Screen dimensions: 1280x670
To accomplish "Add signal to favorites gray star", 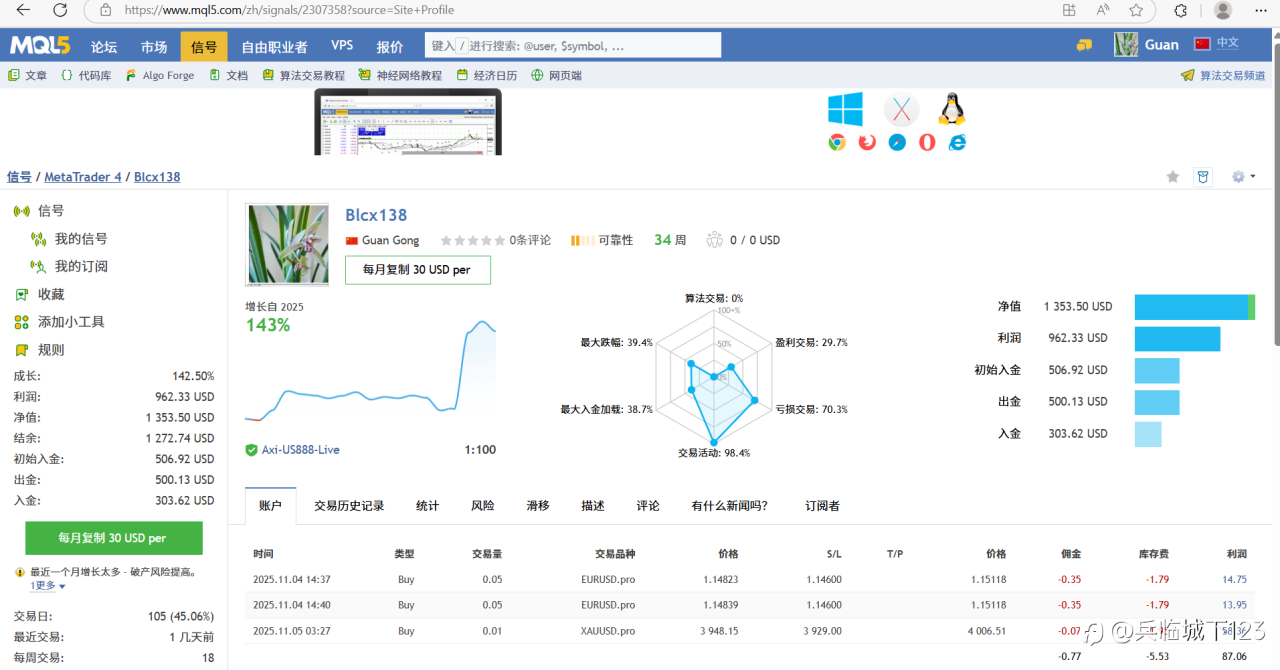I will click(1173, 177).
